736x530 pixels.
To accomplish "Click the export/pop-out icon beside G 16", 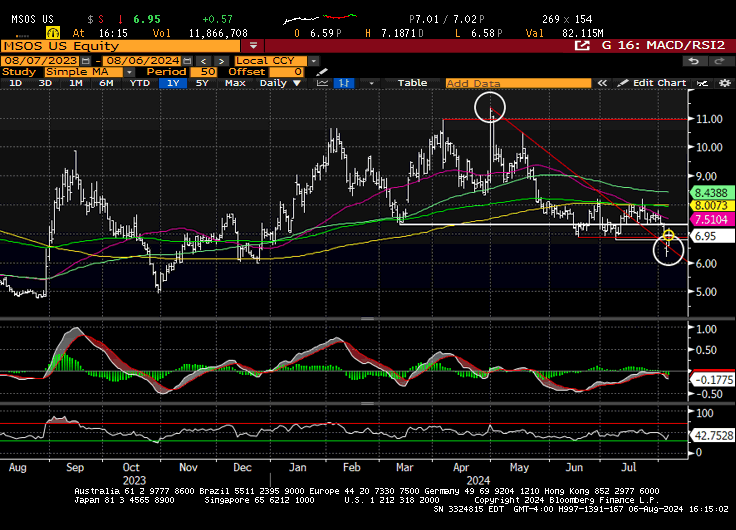I will coord(582,46).
